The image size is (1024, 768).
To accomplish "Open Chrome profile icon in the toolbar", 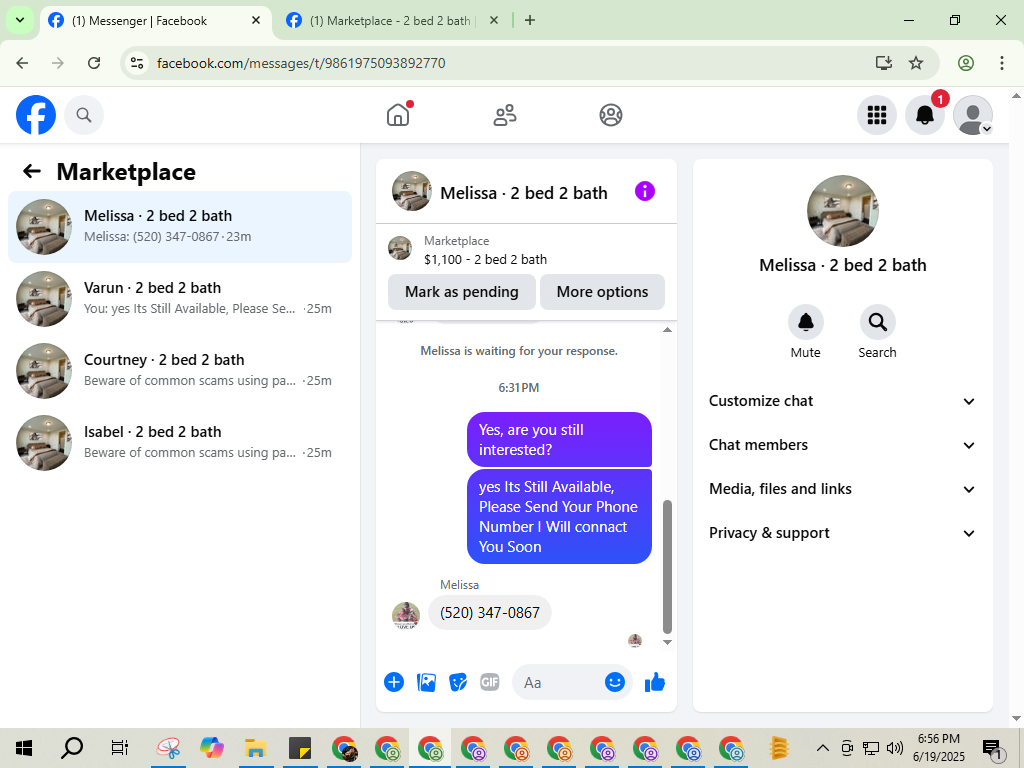I will click(x=966, y=63).
